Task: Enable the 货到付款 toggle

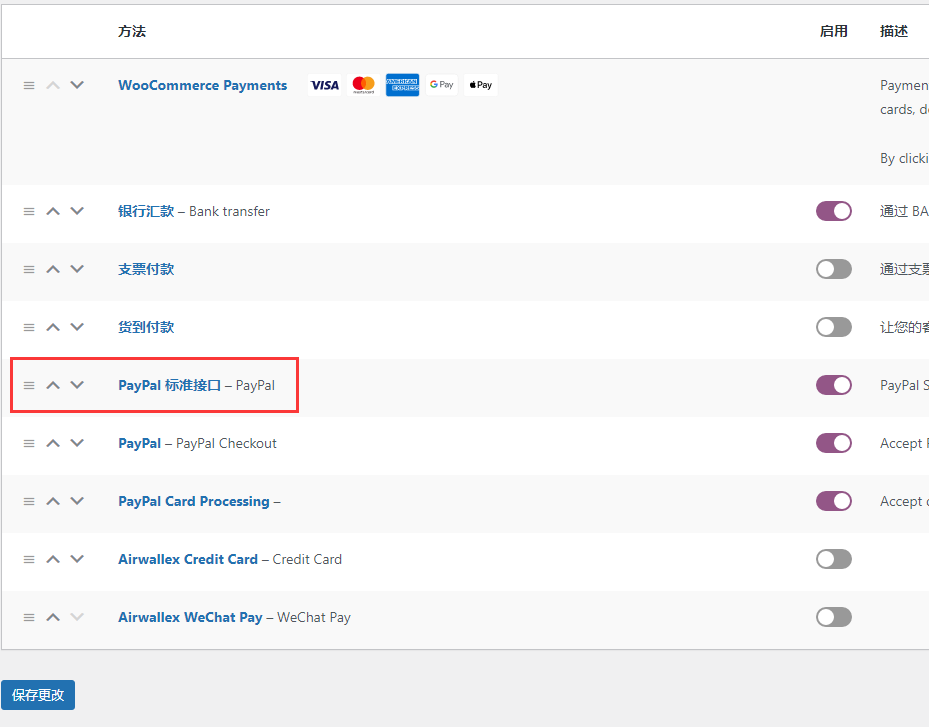Action: pyautogui.click(x=834, y=327)
